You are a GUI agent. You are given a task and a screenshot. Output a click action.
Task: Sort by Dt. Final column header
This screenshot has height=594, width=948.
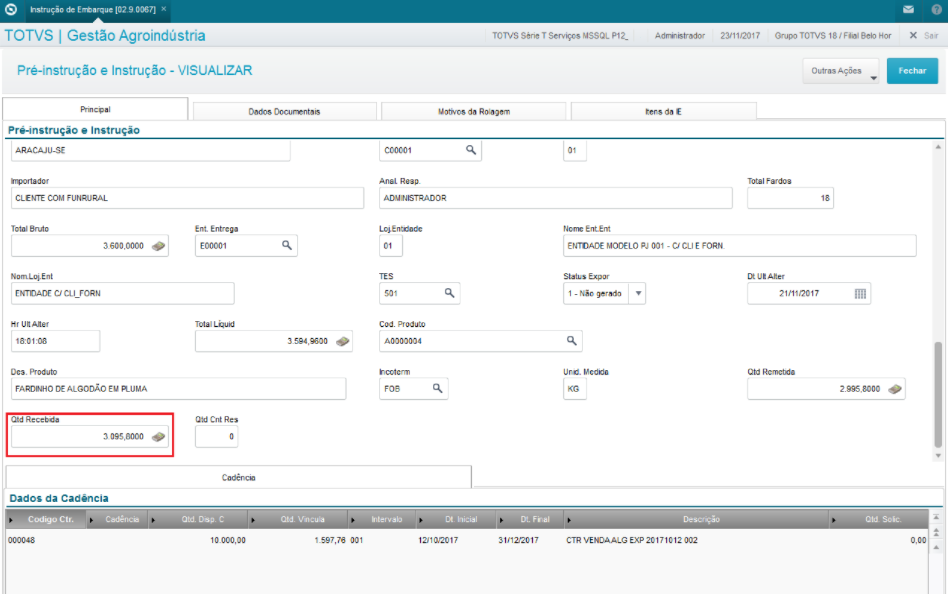530,519
